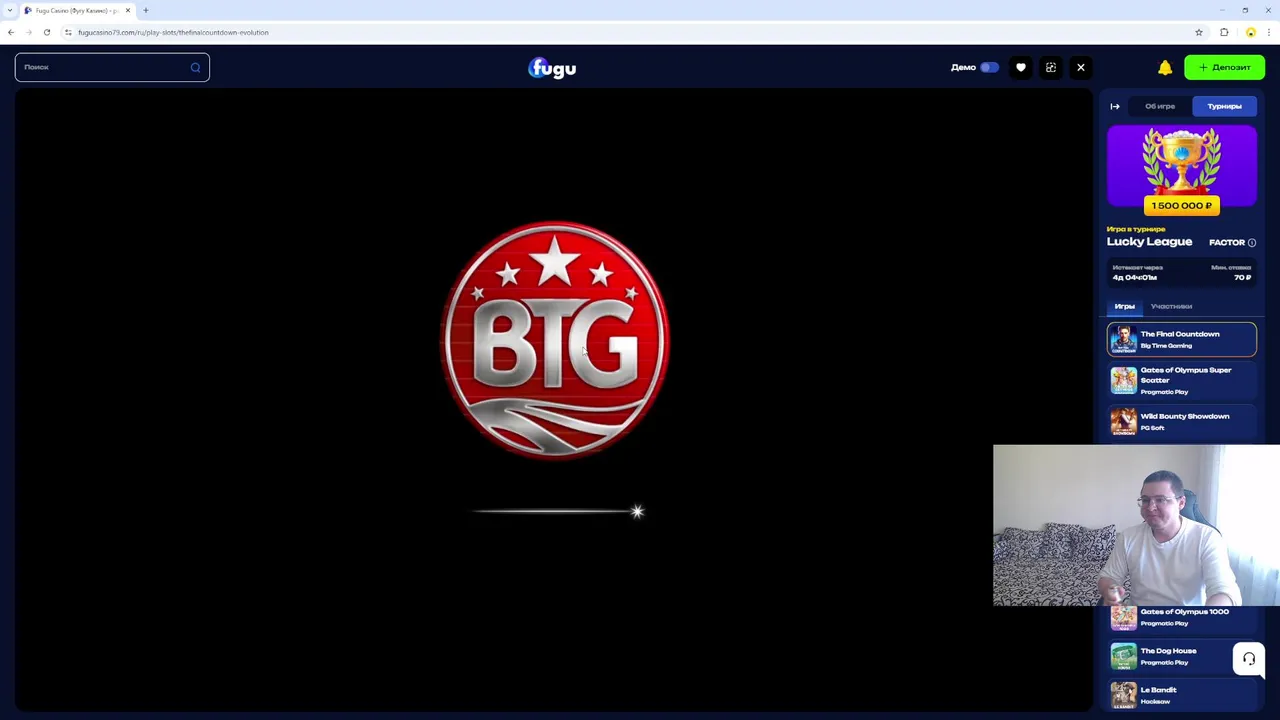This screenshot has width=1280, height=720.
Task: Click Lucky League tournament title
Action: pos(1149,242)
